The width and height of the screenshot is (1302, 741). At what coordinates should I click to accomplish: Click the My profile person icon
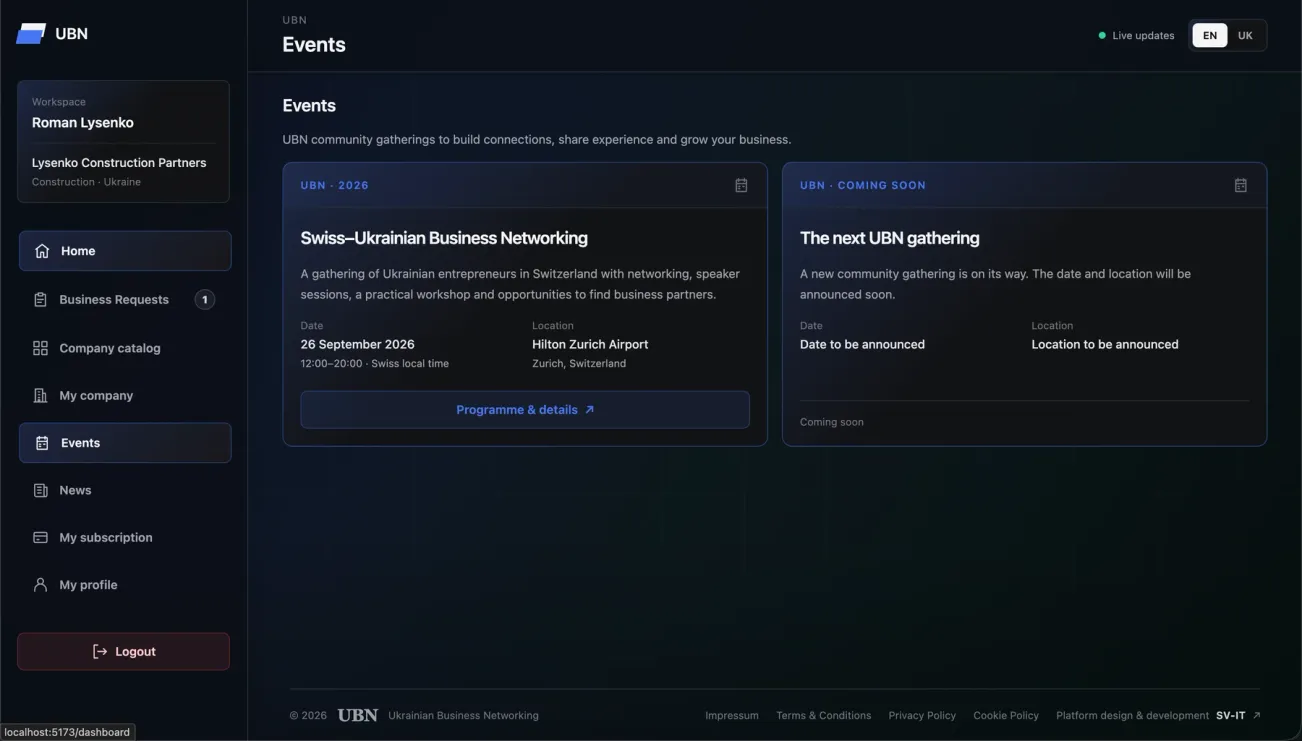(x=40, y=585)
